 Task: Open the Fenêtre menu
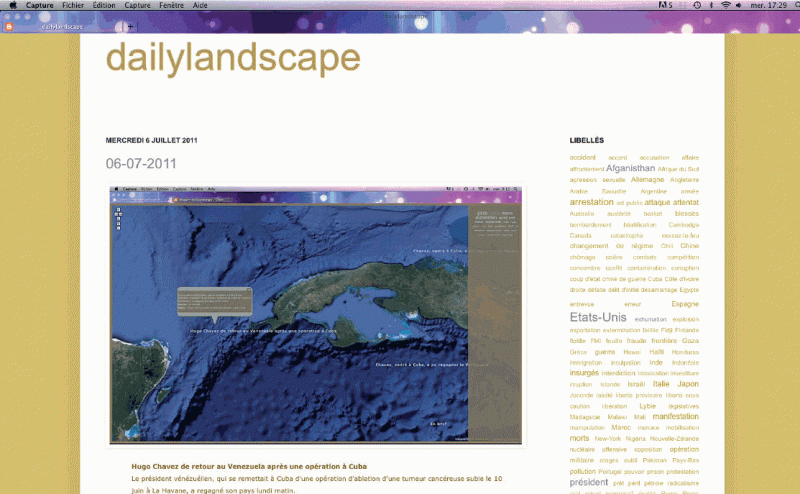click(x=172, y=5)
